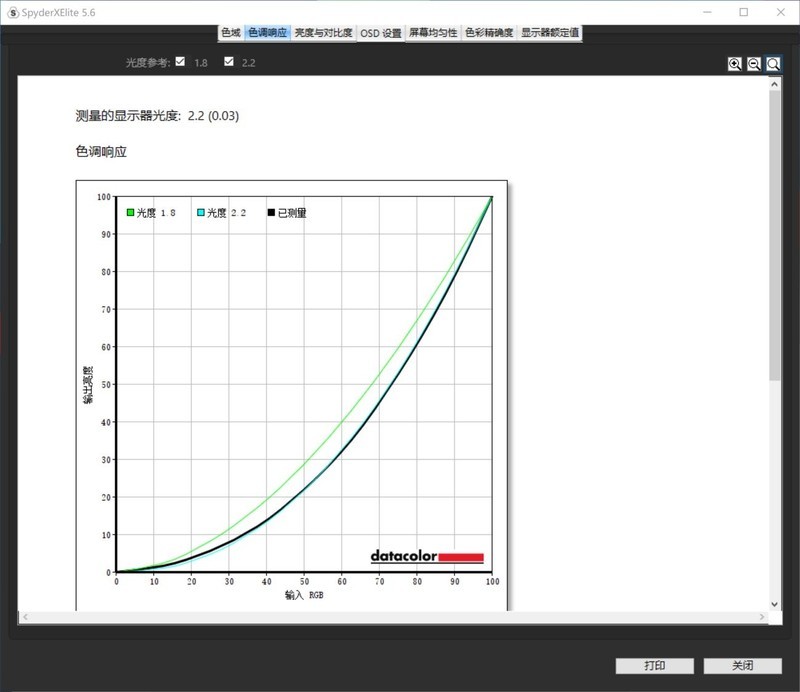Screen dimensions: 800x692
Task: Open the OSD 设置 tab
Action: tap(380, 31)
